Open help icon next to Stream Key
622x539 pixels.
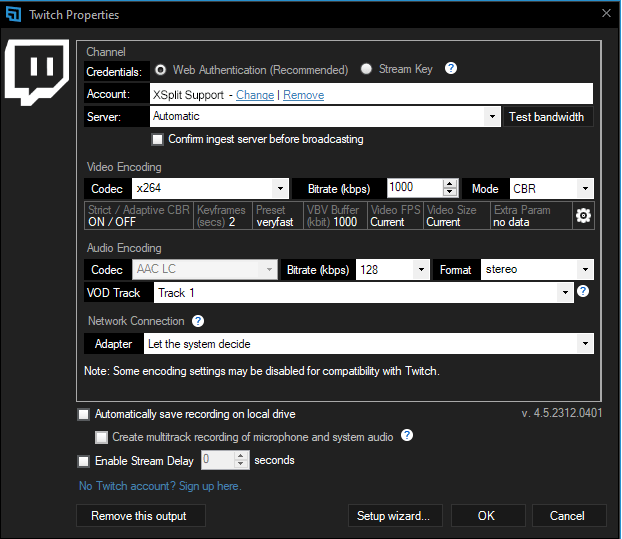pyautogui.click(x=451, y=69)
